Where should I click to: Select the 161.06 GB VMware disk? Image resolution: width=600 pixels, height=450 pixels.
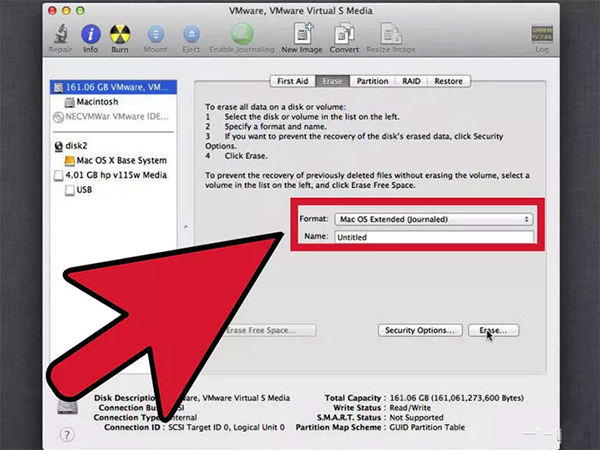pyautogui.click(x=113, y=87)
